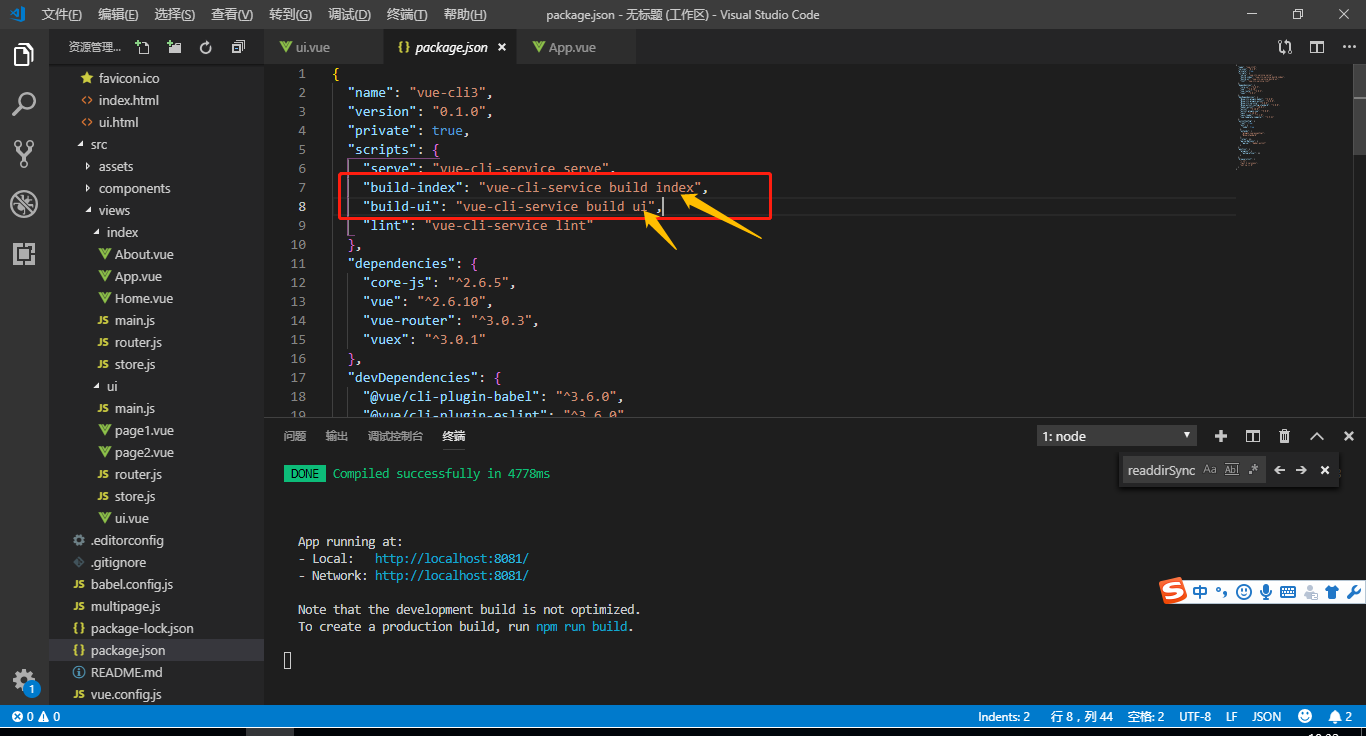Open the Source Control view
Viewport: 1366px width, 736px height.
(24, 153)
